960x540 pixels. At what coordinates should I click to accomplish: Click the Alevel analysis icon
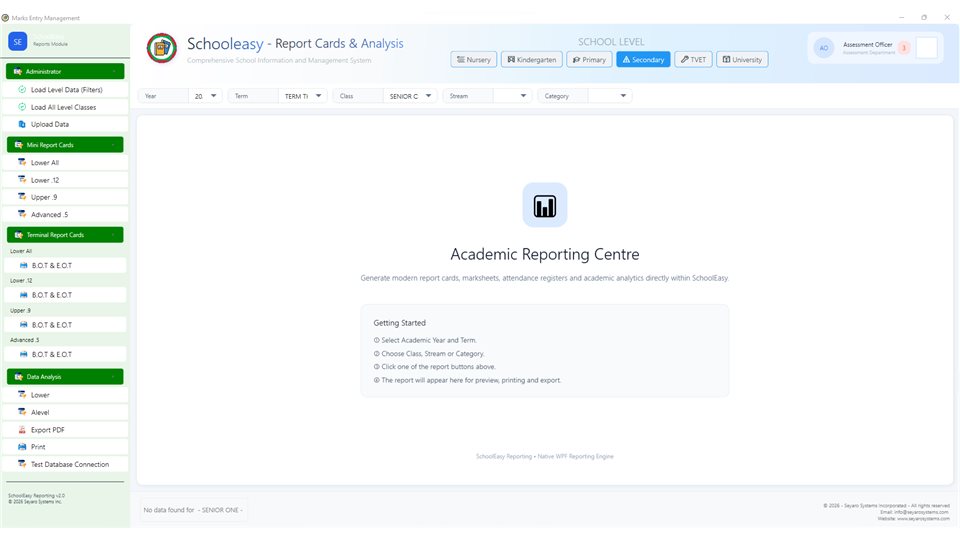tap(22, 412)
